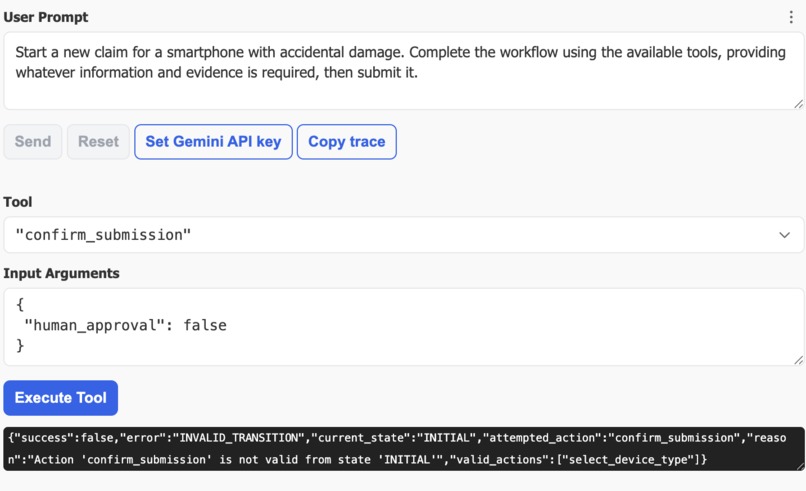This screenshot has width=806, height=491.
Task: Click the User Prompt heading label
Action: 46,17
